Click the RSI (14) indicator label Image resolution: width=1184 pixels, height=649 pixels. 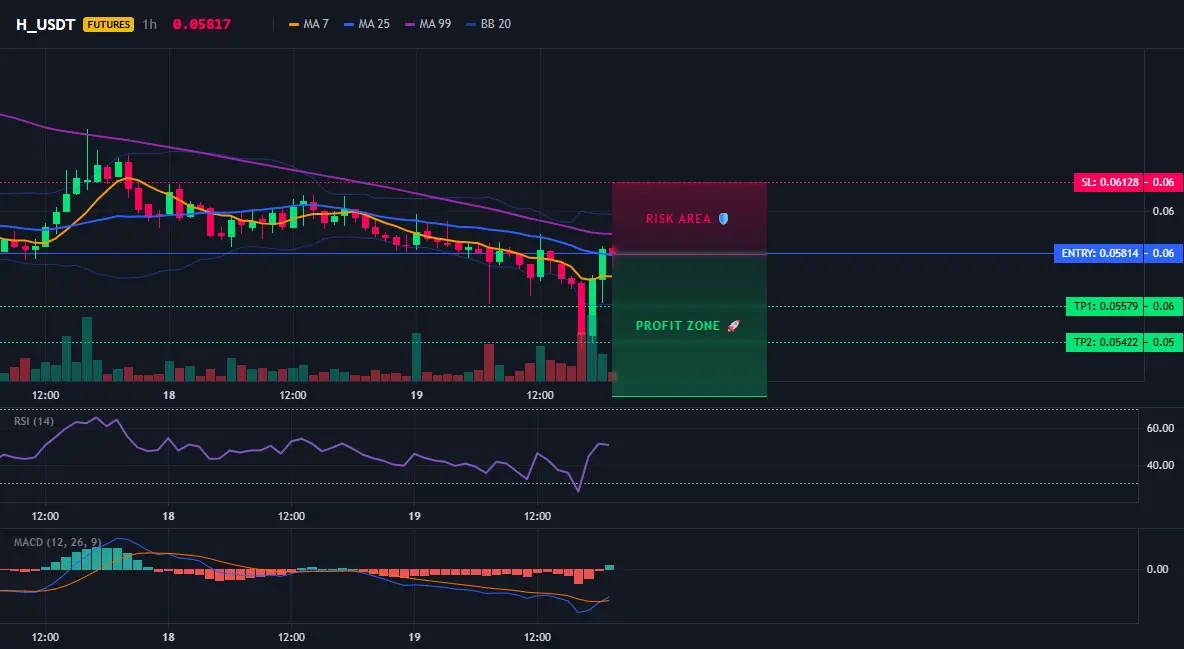pyautogui.click(x=34, y=421)
